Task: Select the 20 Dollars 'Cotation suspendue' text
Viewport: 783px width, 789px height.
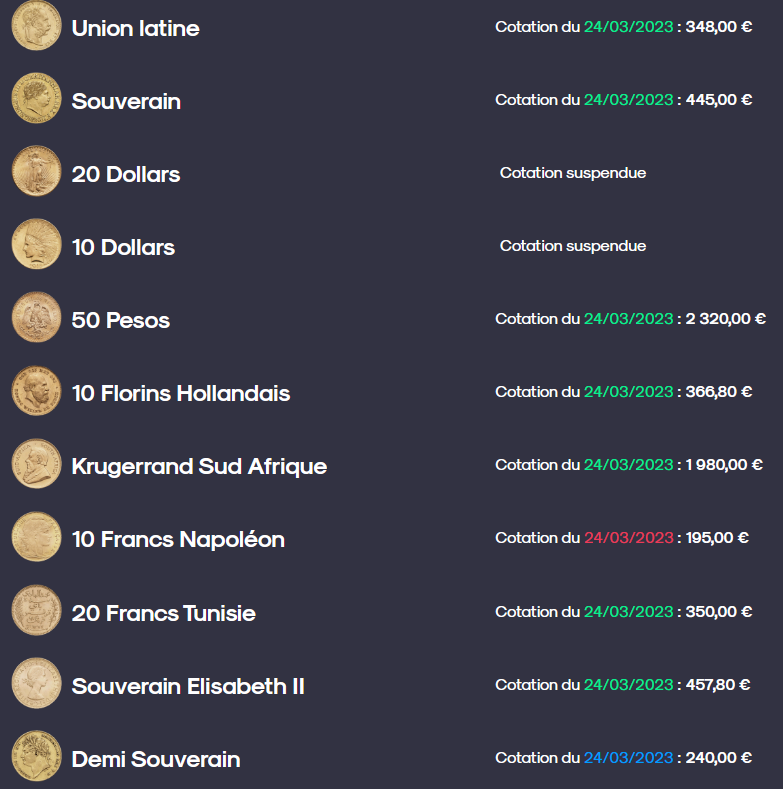Action: (573, 173)
